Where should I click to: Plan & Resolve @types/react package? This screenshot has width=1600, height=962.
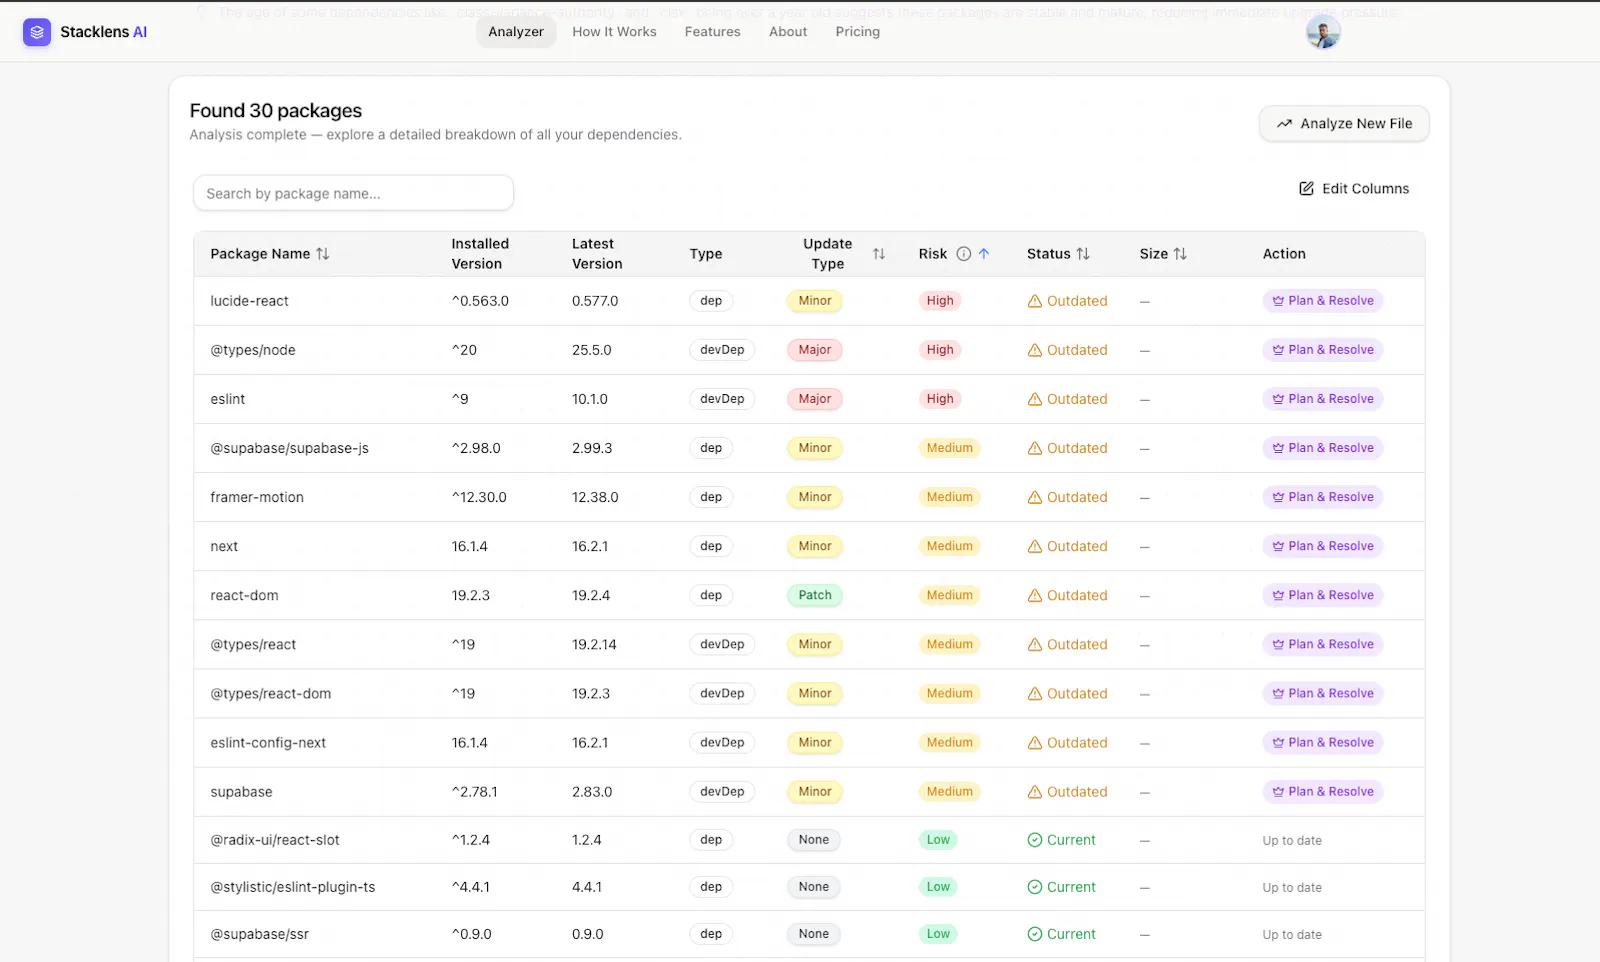coord(1322,644)
